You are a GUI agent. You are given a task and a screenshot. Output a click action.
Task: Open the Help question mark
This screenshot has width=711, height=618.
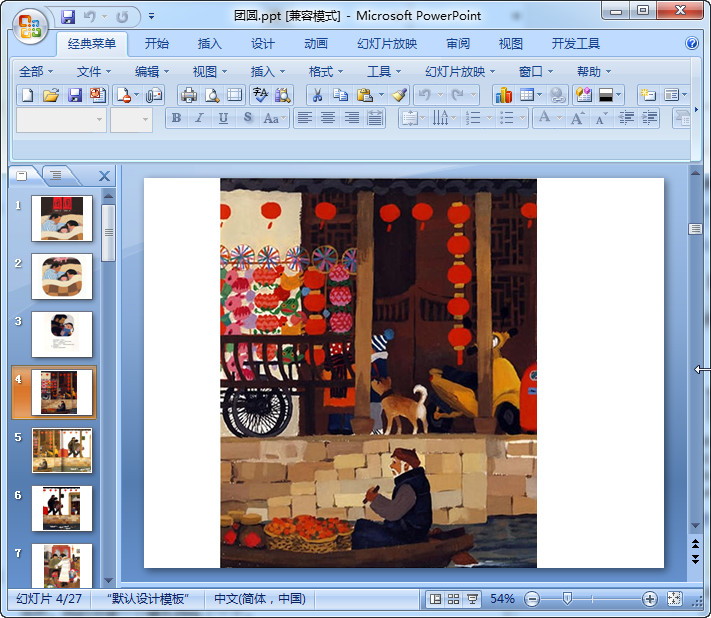coord(692,43)
